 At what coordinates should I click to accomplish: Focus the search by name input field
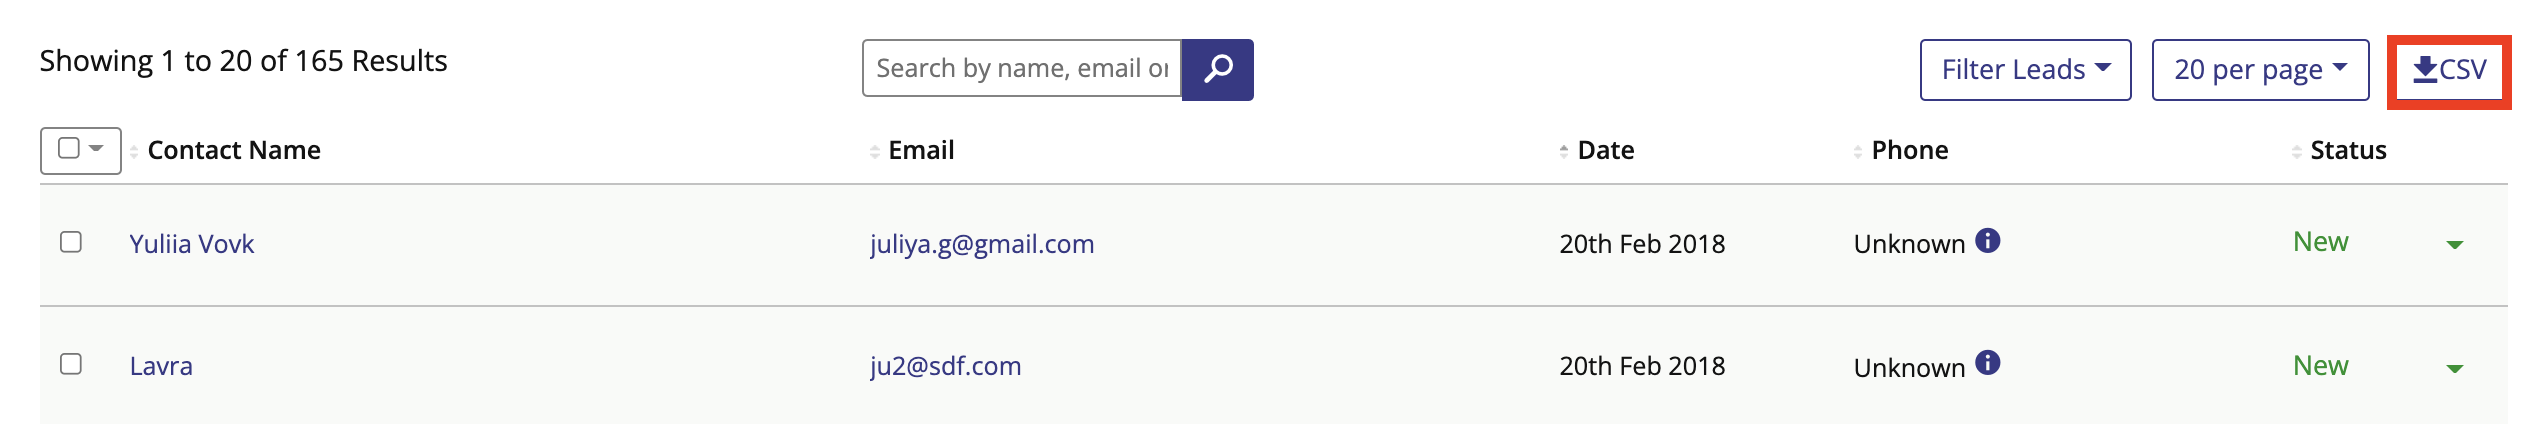point(1022,68)
